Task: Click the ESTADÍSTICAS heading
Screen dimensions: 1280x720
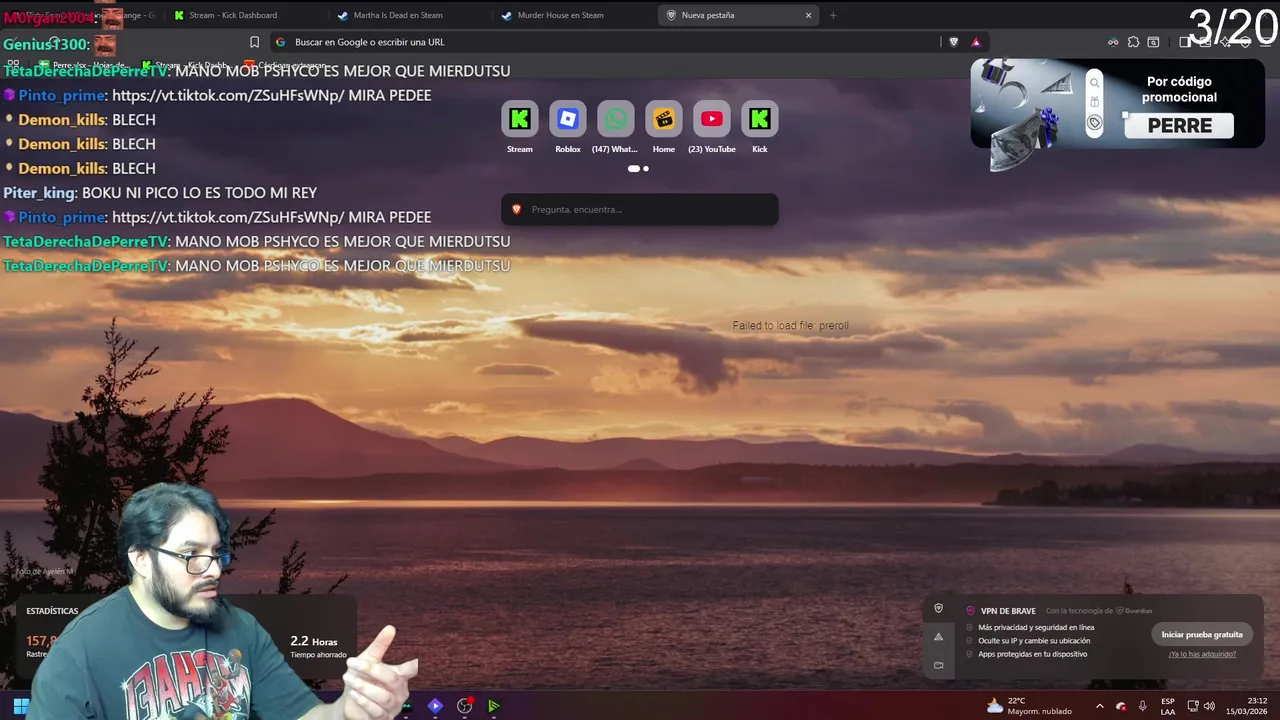Action: pos(52,611)
